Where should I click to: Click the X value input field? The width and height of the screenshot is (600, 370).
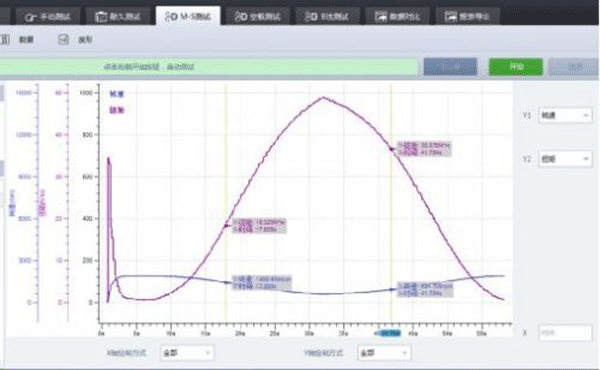(565, 333)
